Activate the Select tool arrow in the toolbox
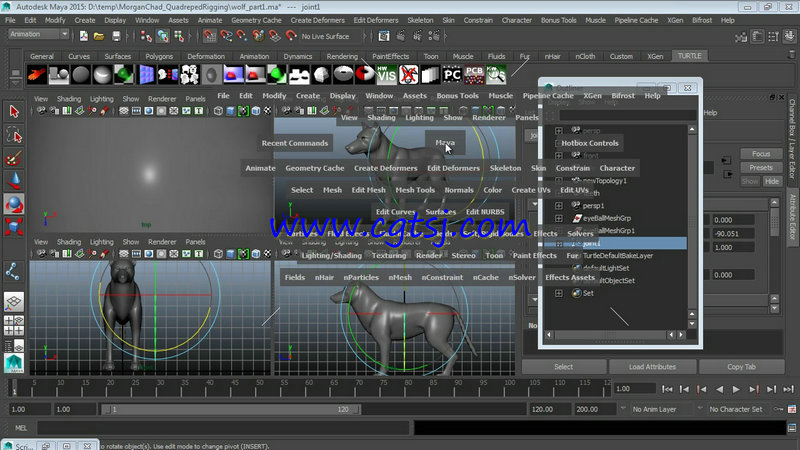The image size is (800, 450). click(x=14, y=112)
